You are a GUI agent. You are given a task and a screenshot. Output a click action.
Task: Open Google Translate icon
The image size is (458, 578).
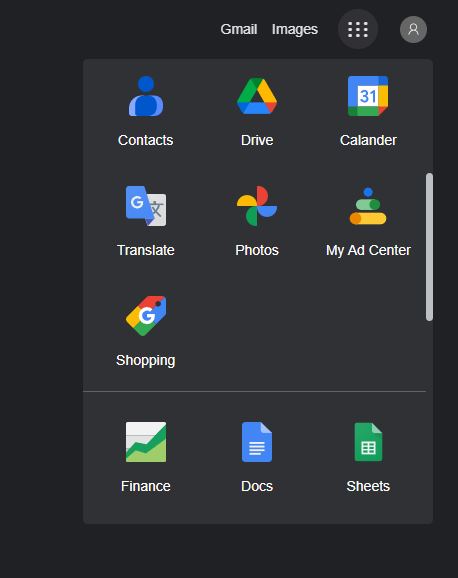146,206
